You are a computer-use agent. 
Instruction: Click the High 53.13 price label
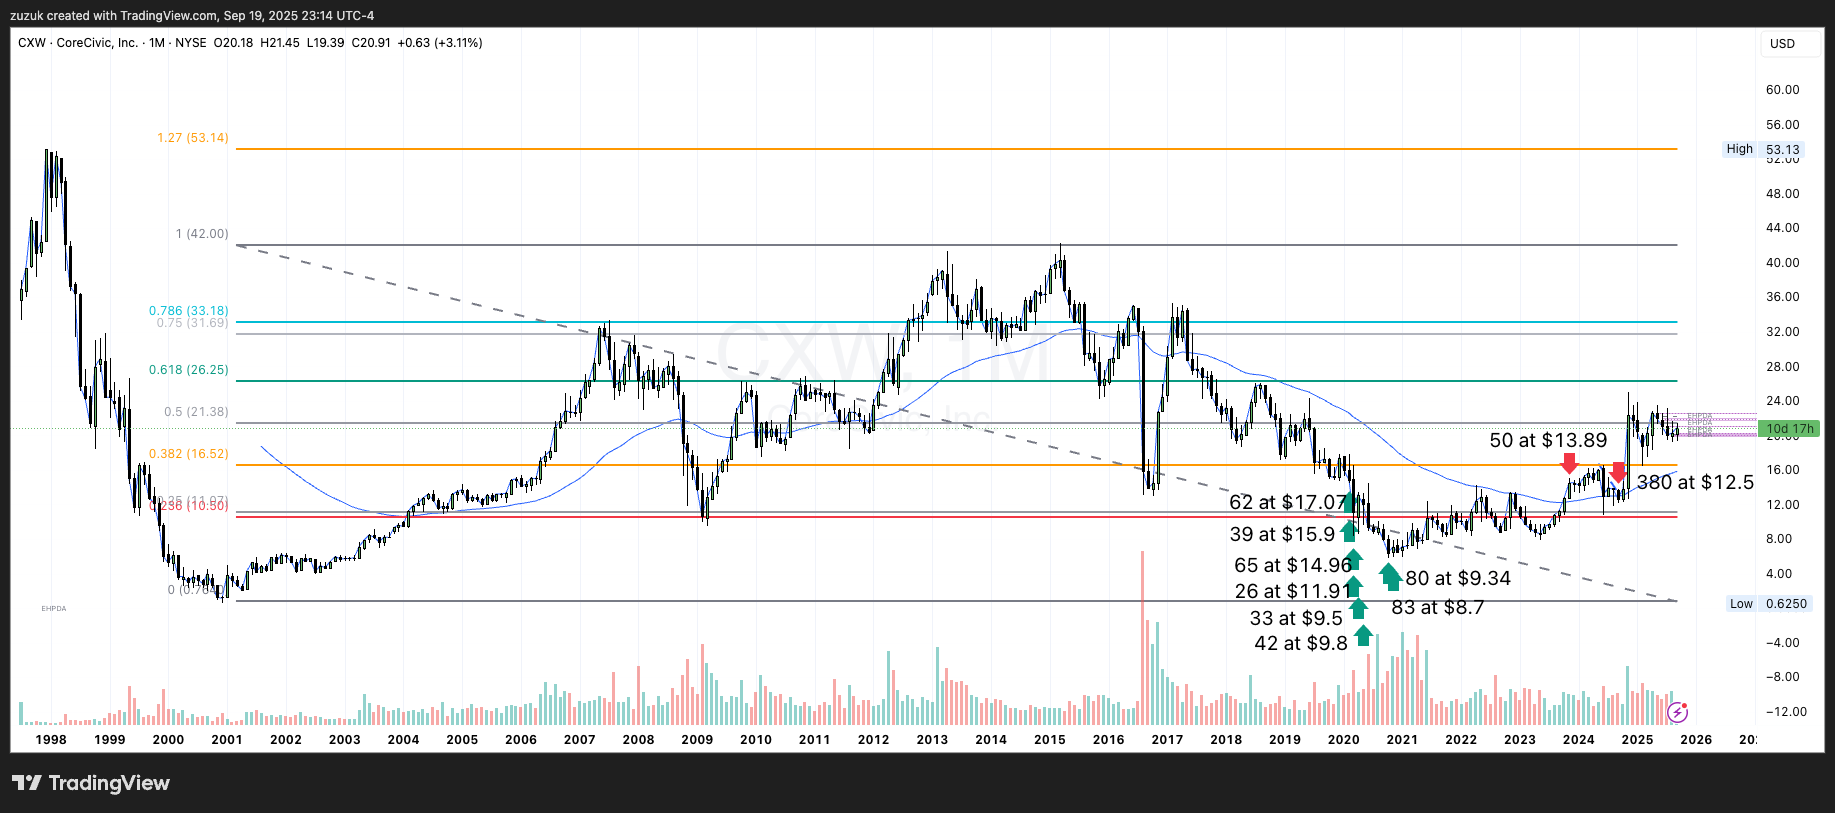pos(1765,149)
